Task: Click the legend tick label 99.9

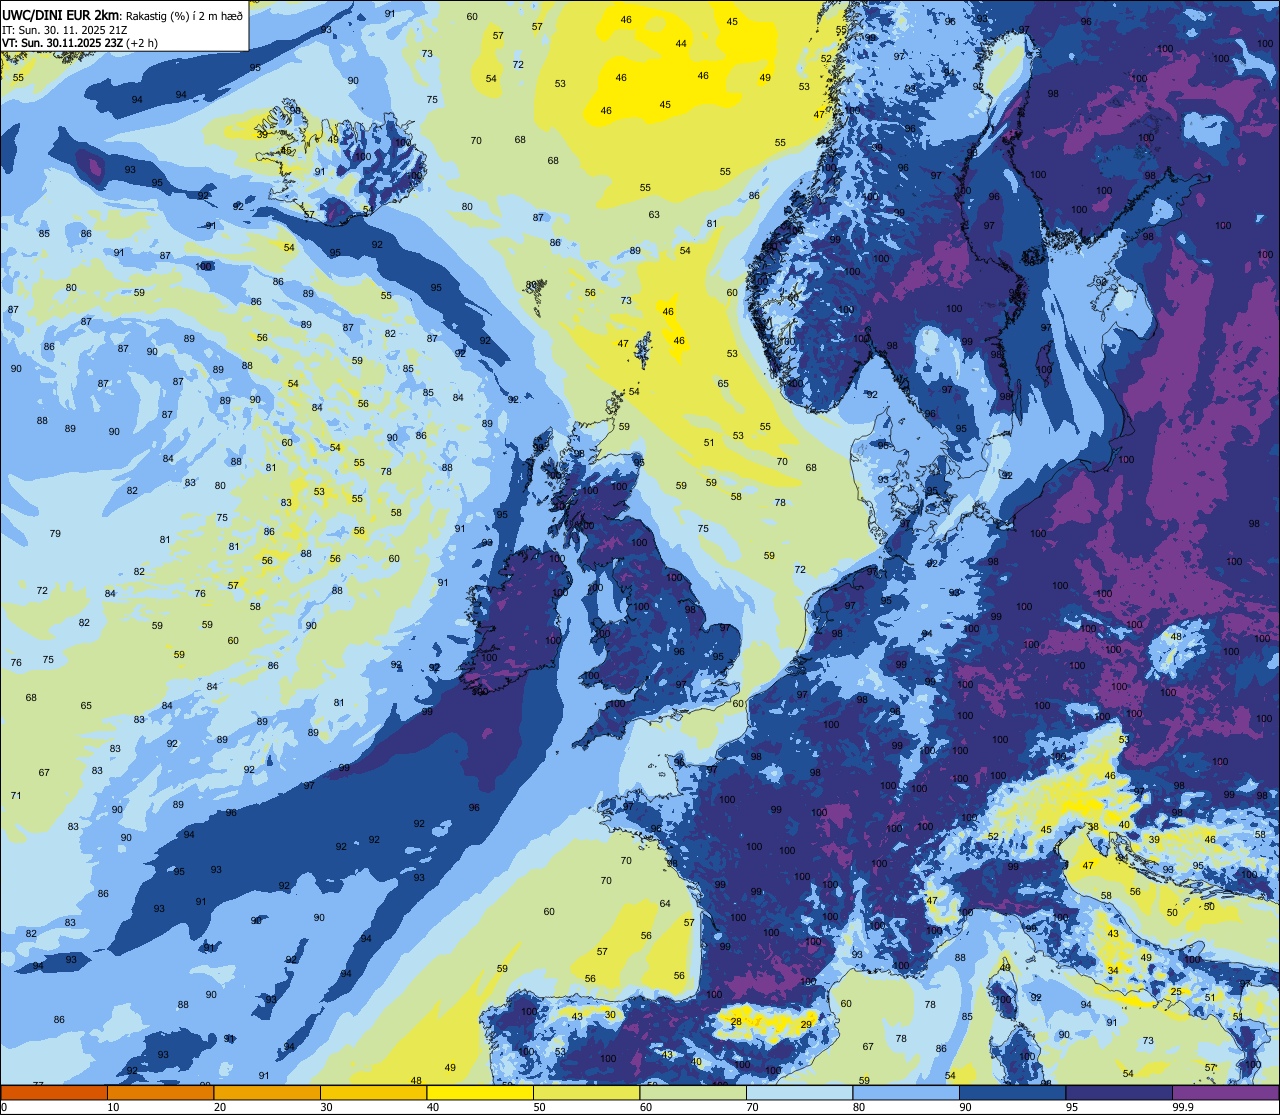Action: tap(1184, 1107)
